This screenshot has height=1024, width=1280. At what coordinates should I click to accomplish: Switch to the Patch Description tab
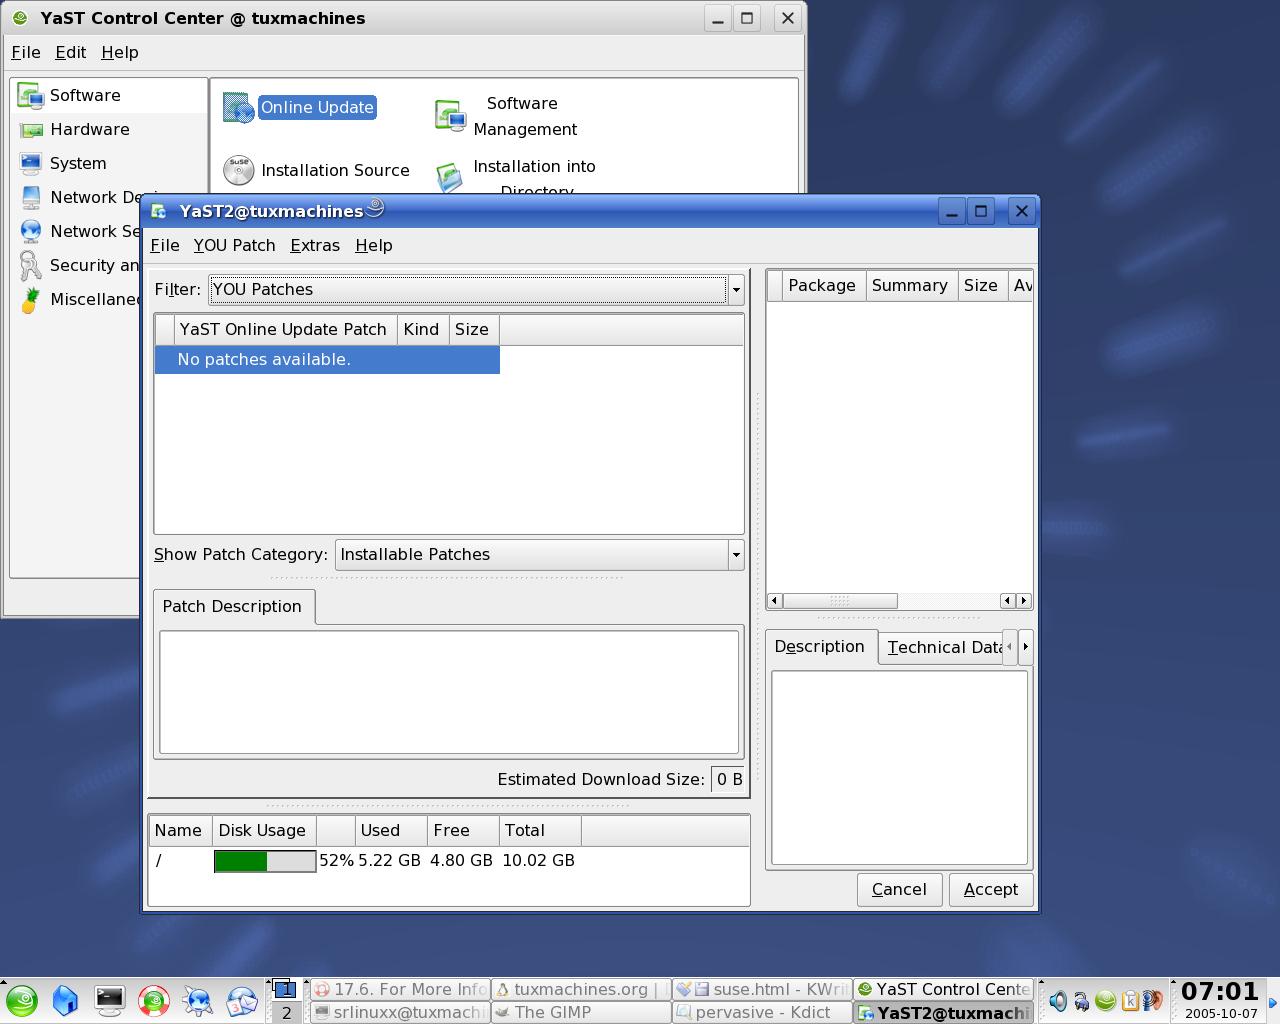point(233,606)
